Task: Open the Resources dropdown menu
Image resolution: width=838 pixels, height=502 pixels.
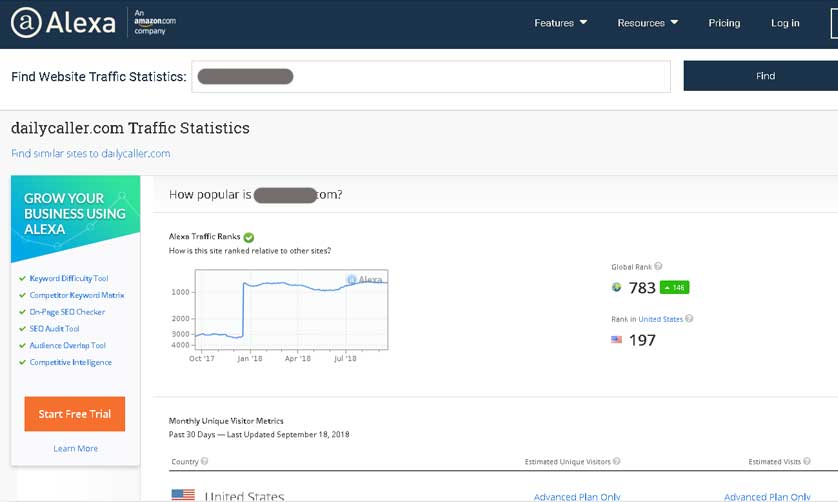Action: pos(647,23)
